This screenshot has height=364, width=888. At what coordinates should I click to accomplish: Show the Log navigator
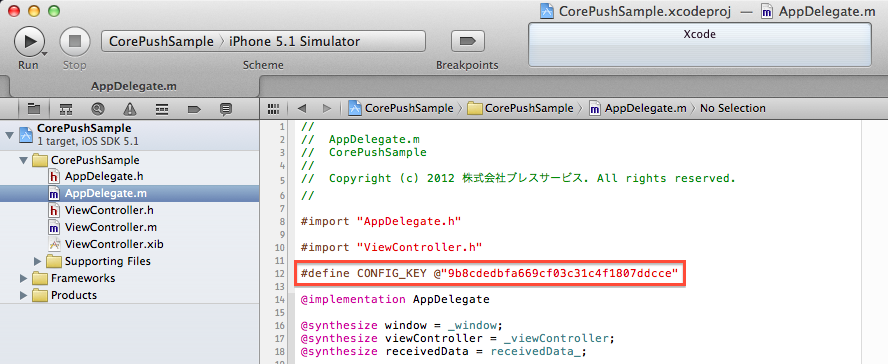(226, 108)
